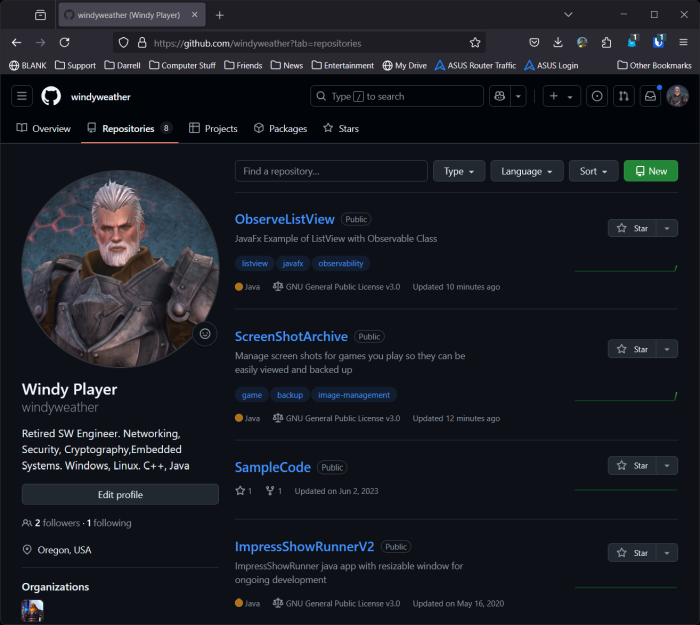Open the GitHub hamburger navigation menu
This screenshot has height=625, width=700.
(x=22, y=96)
